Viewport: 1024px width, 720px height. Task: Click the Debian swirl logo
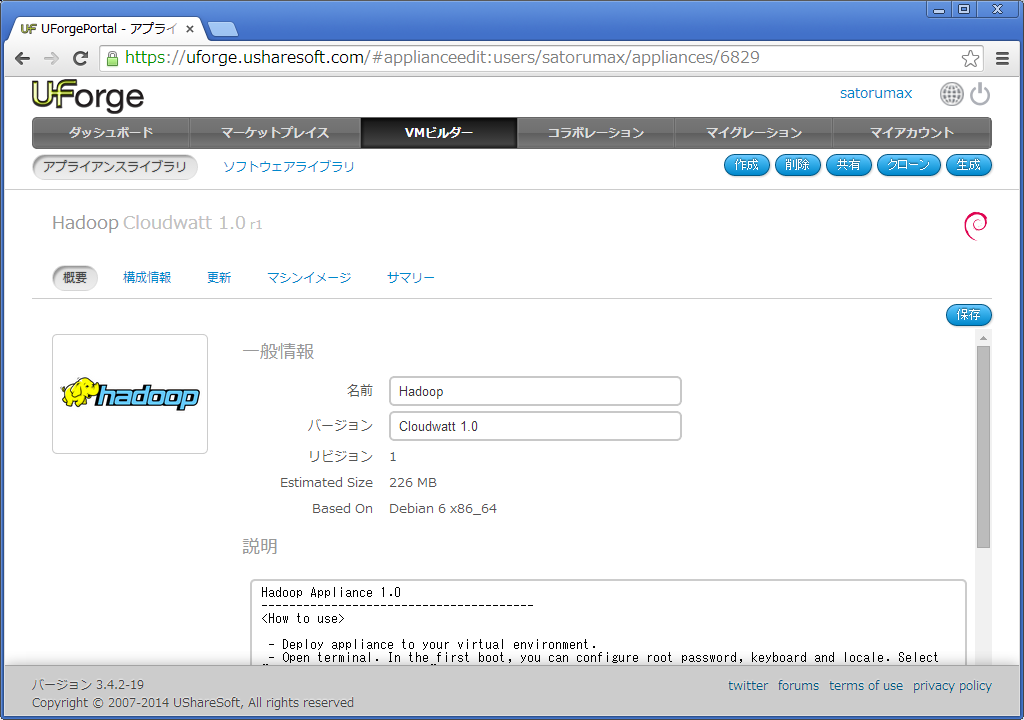(976, 226)
